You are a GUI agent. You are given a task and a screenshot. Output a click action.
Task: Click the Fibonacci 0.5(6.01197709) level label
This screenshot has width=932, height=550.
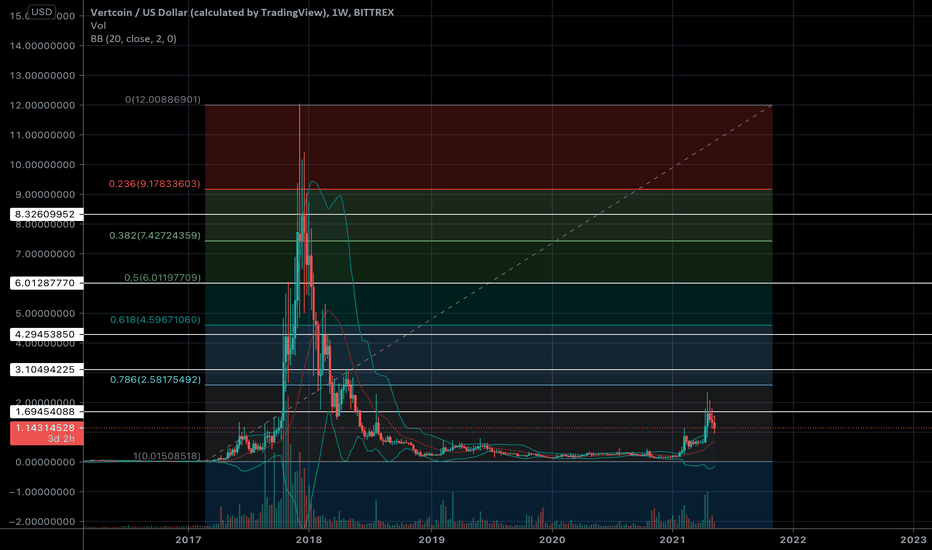tap(162, 278)
